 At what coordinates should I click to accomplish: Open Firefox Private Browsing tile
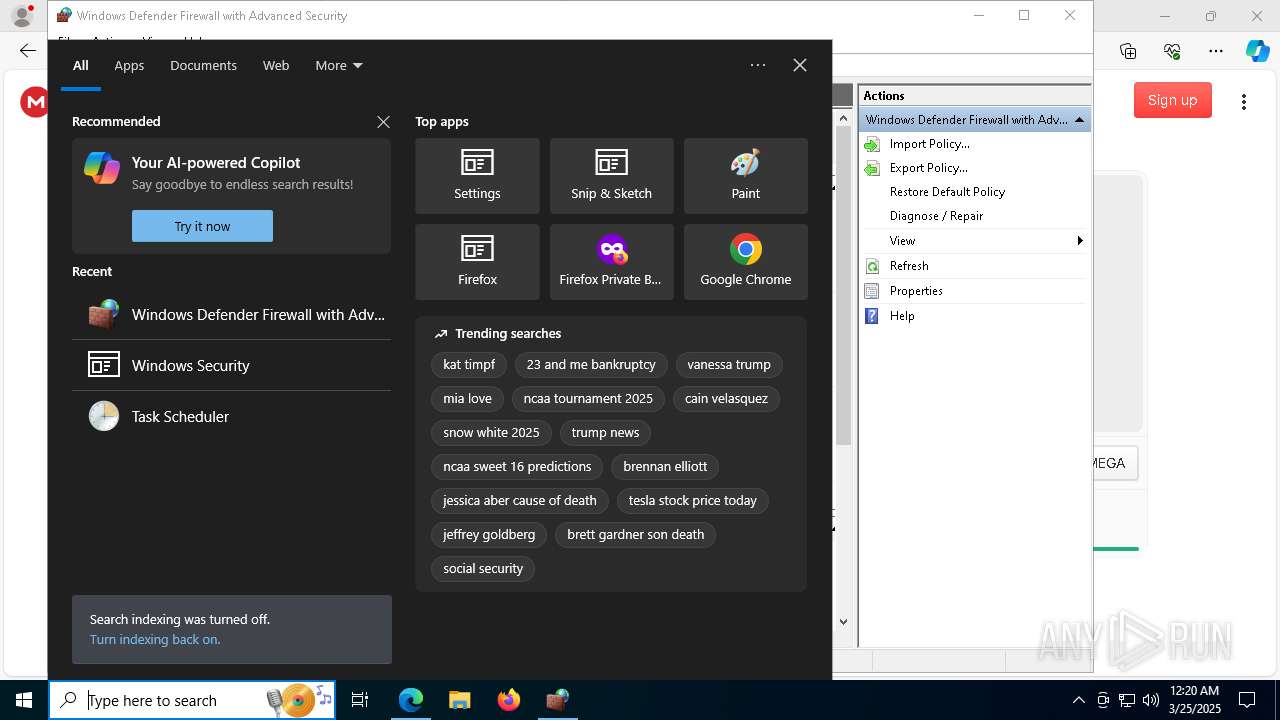pos(611,262)
